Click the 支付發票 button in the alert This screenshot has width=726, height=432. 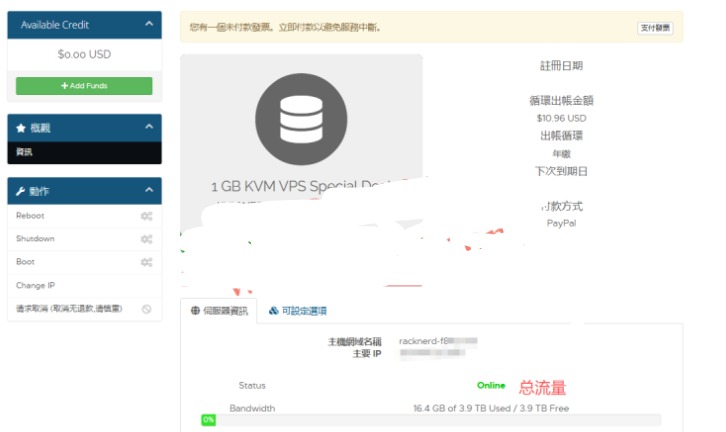click(655, 28)
